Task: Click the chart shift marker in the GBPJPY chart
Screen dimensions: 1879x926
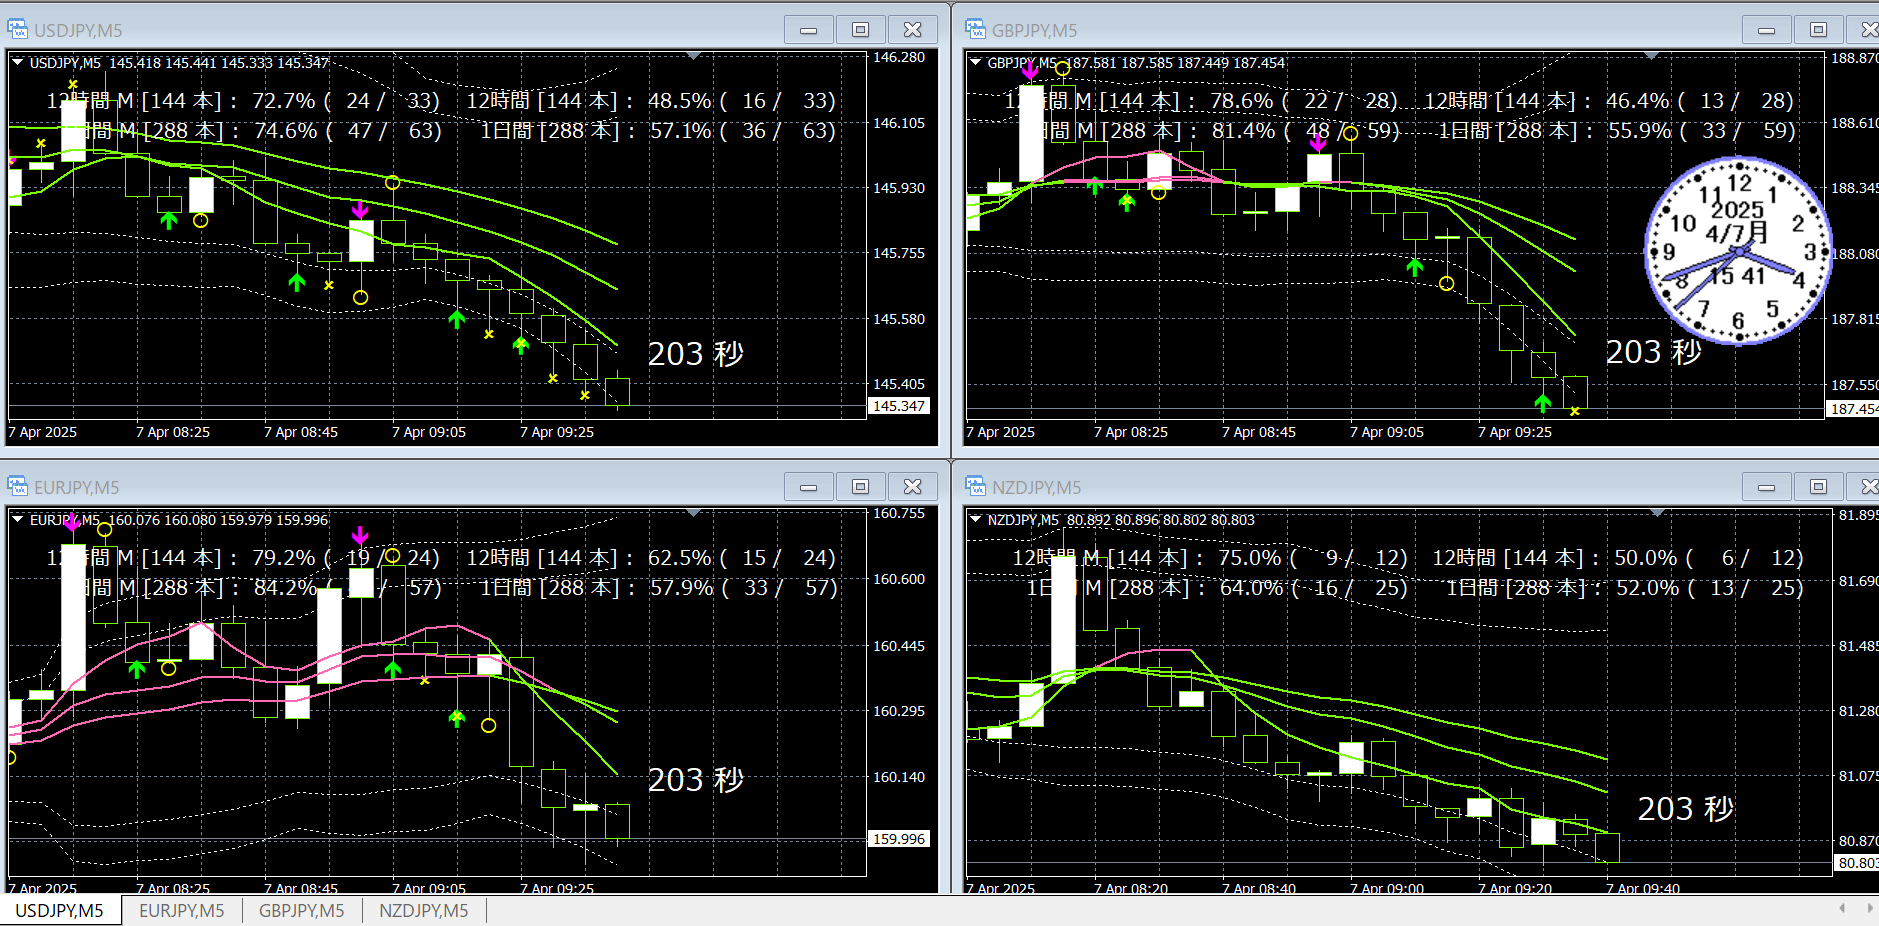Action: click(x=1651, y=56)
